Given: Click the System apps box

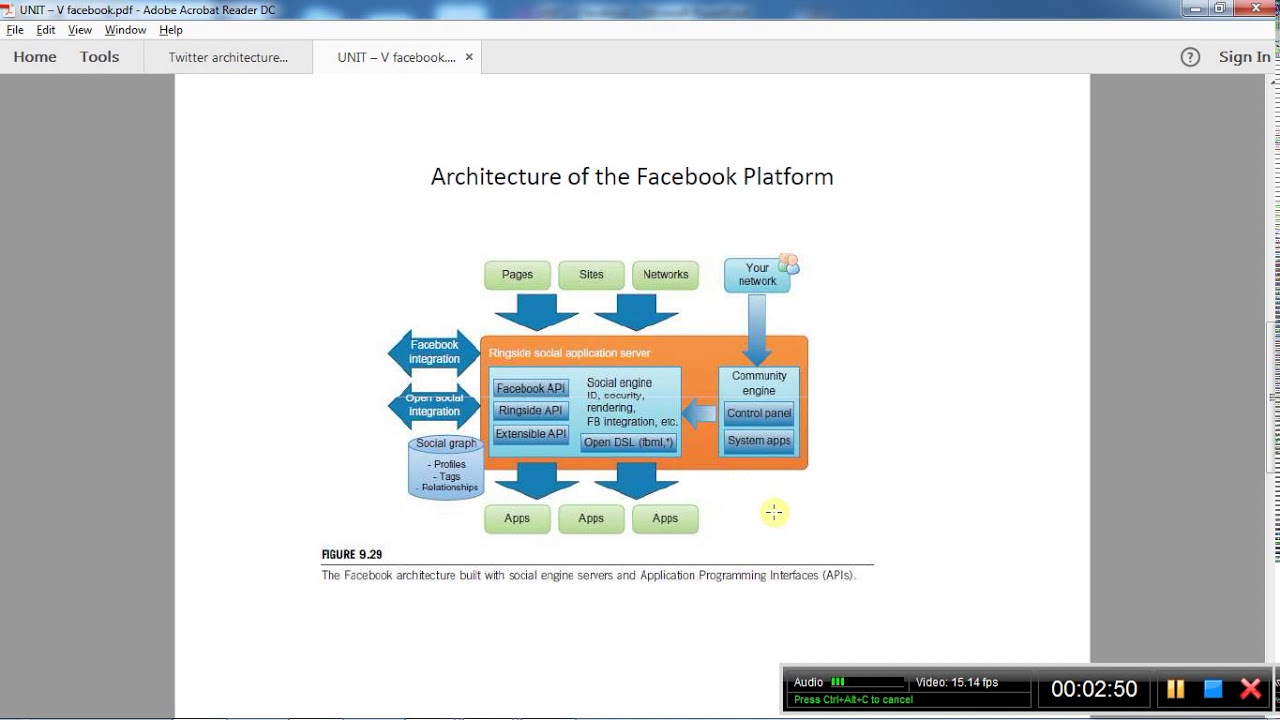Looking at the screenshot, I should [x=759, y=441].
